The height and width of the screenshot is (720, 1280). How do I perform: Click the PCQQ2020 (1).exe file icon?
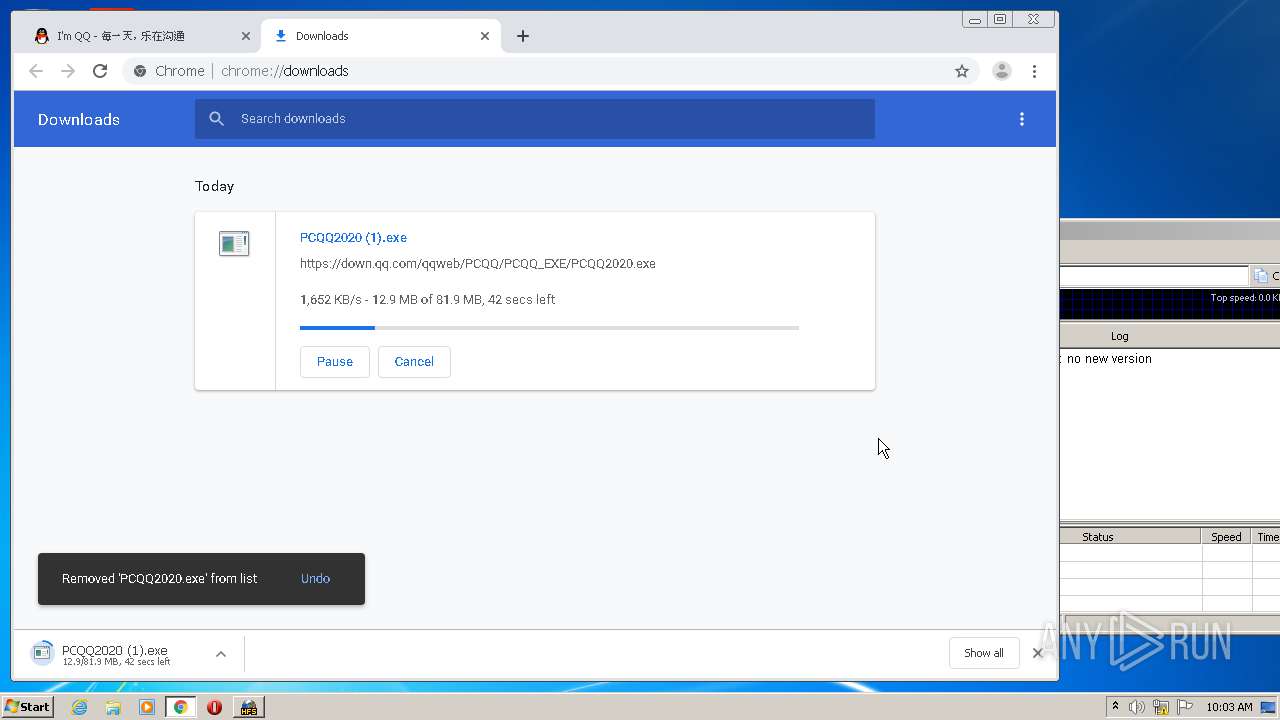tap(234, 243)
